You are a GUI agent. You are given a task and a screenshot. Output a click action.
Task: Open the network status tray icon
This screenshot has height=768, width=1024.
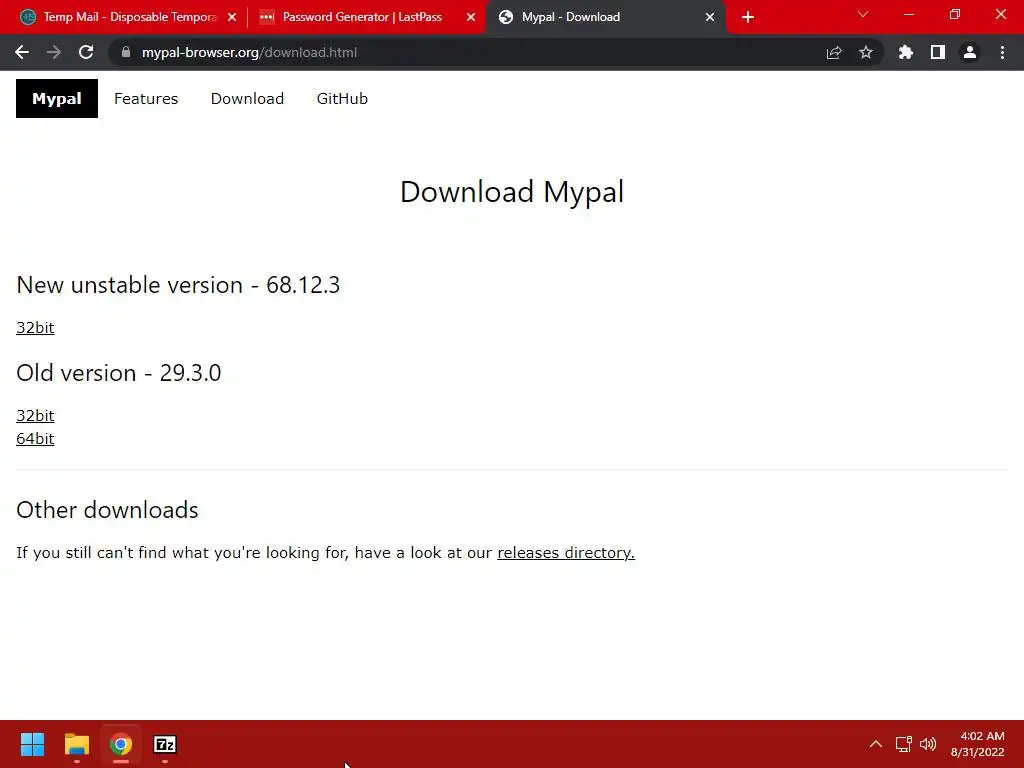pyautogui.click(x=903, y=744)
